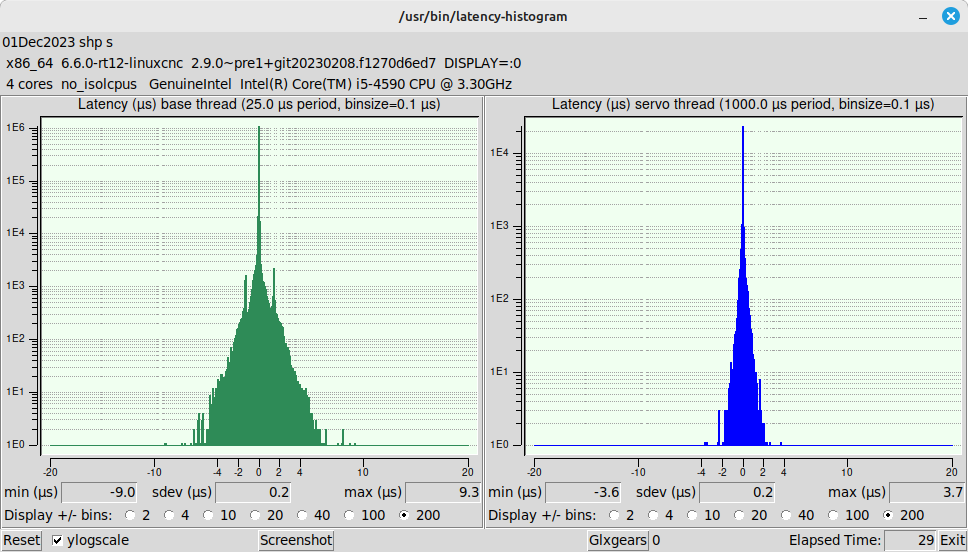Viewport: 968px width, 552px height.
Task: Toggle the ylogscale checkbox
Action: [x=57, y=541]
